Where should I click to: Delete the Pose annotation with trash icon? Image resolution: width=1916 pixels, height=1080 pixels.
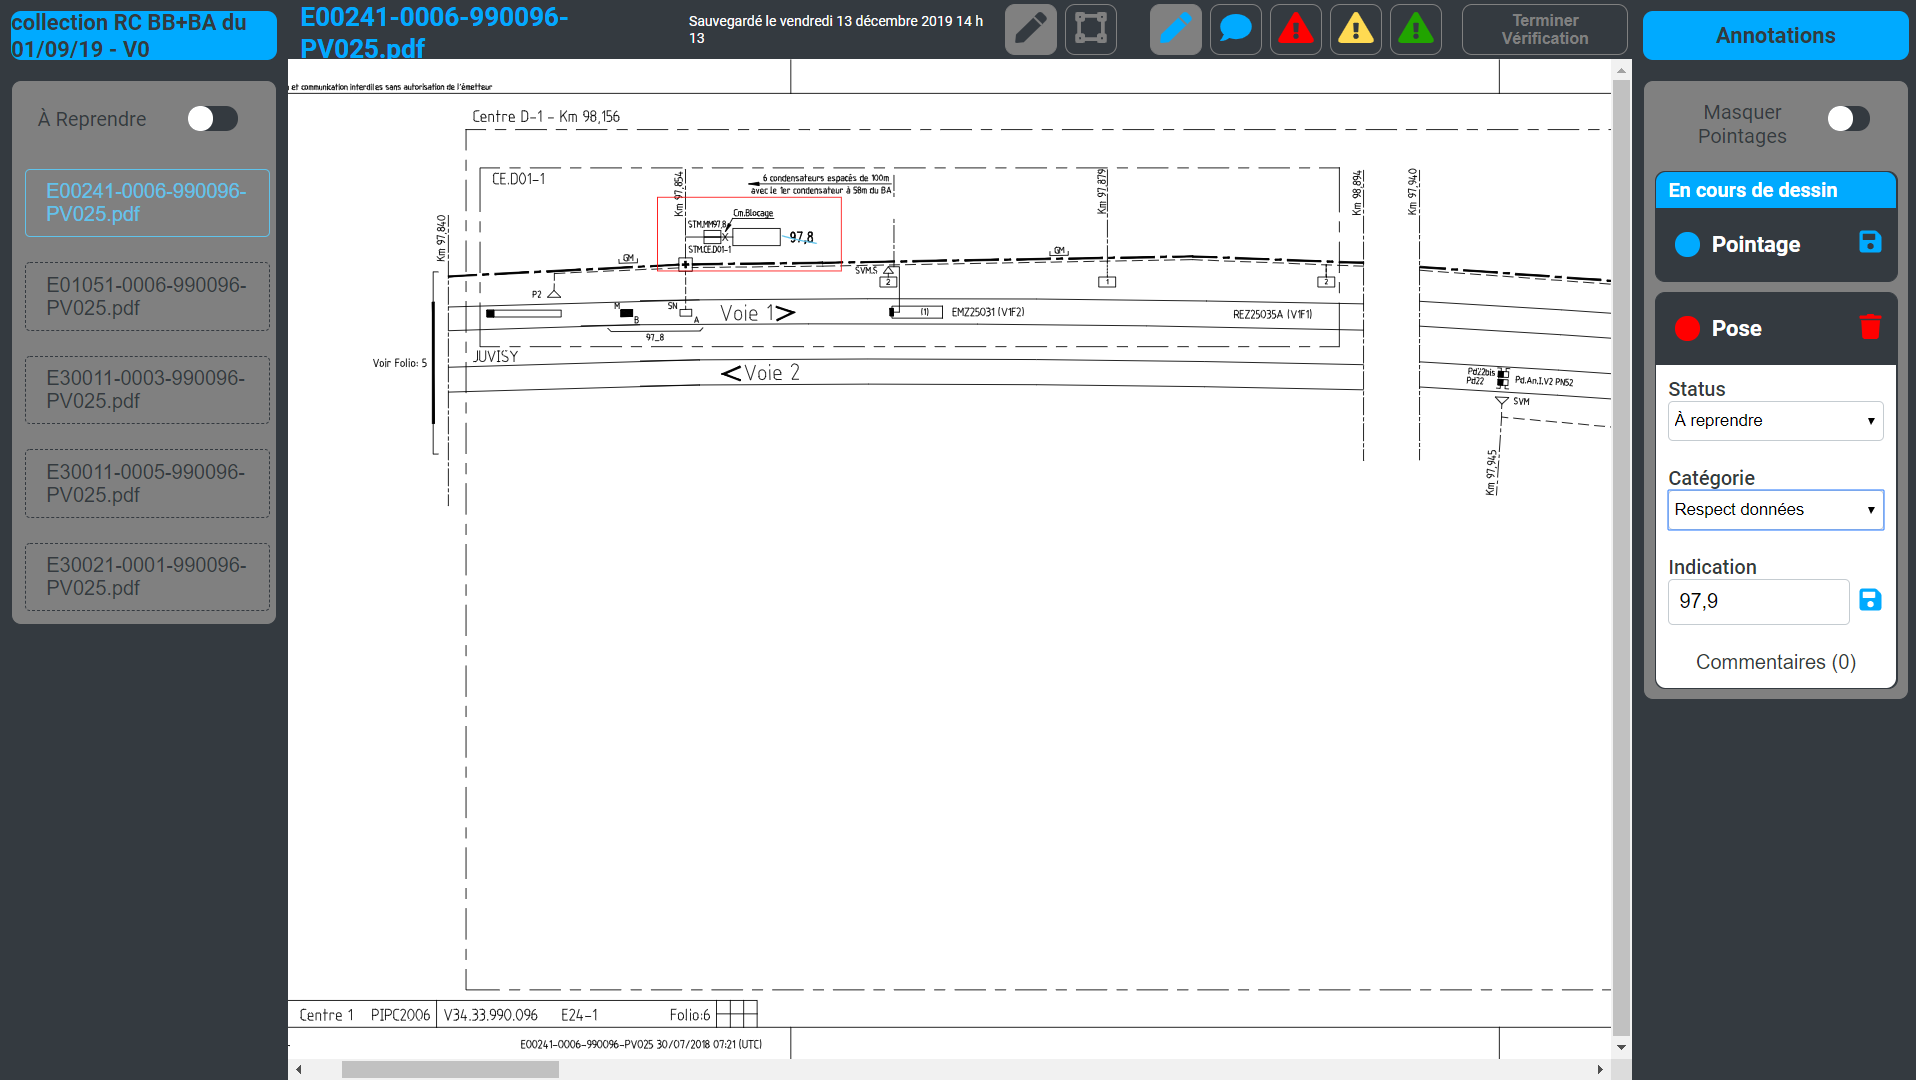[x=1871, y=327]
